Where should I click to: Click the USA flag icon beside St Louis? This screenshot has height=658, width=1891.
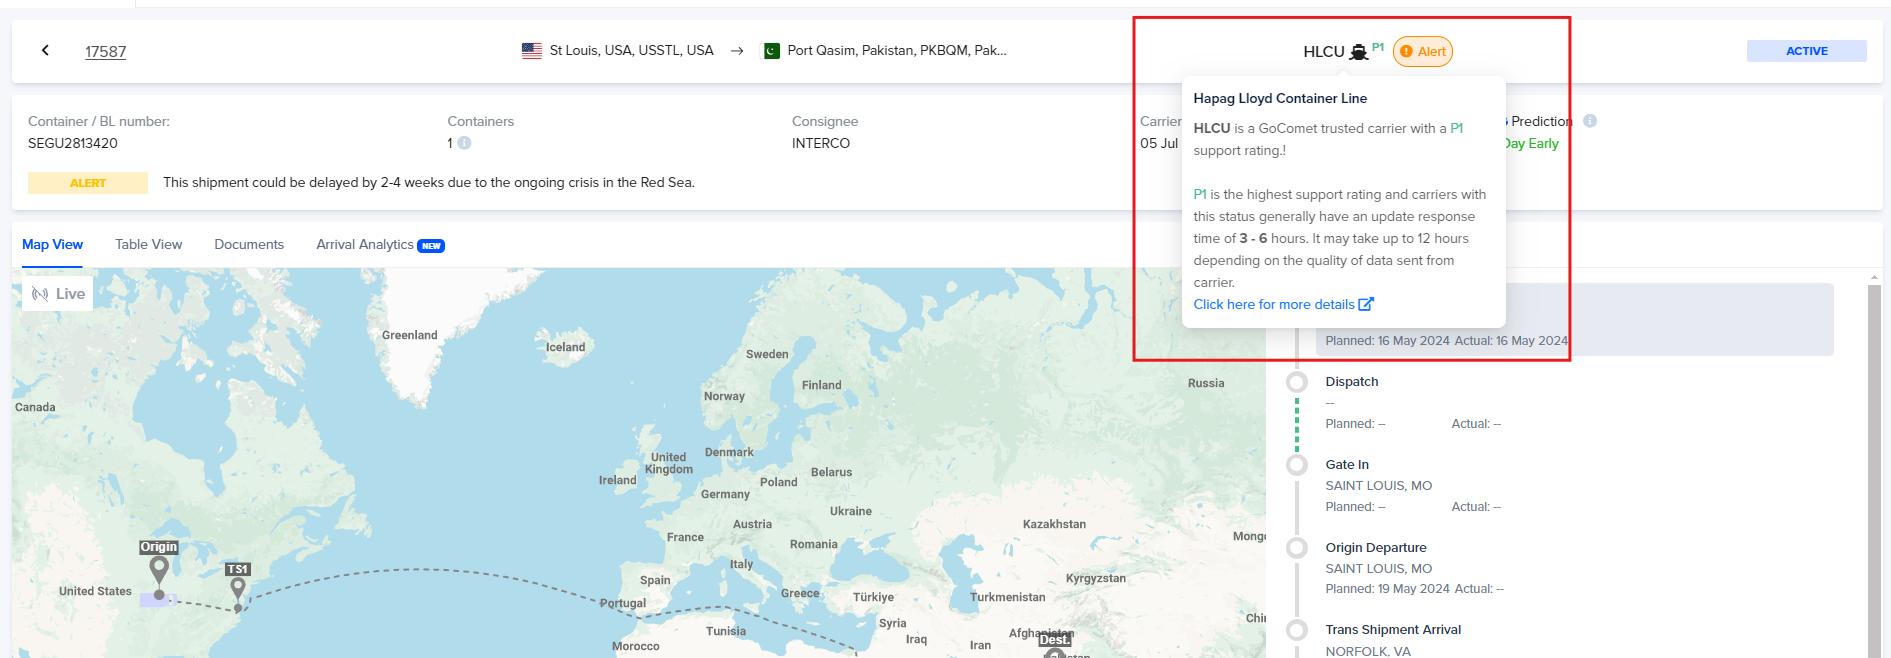tap(532, 51)
